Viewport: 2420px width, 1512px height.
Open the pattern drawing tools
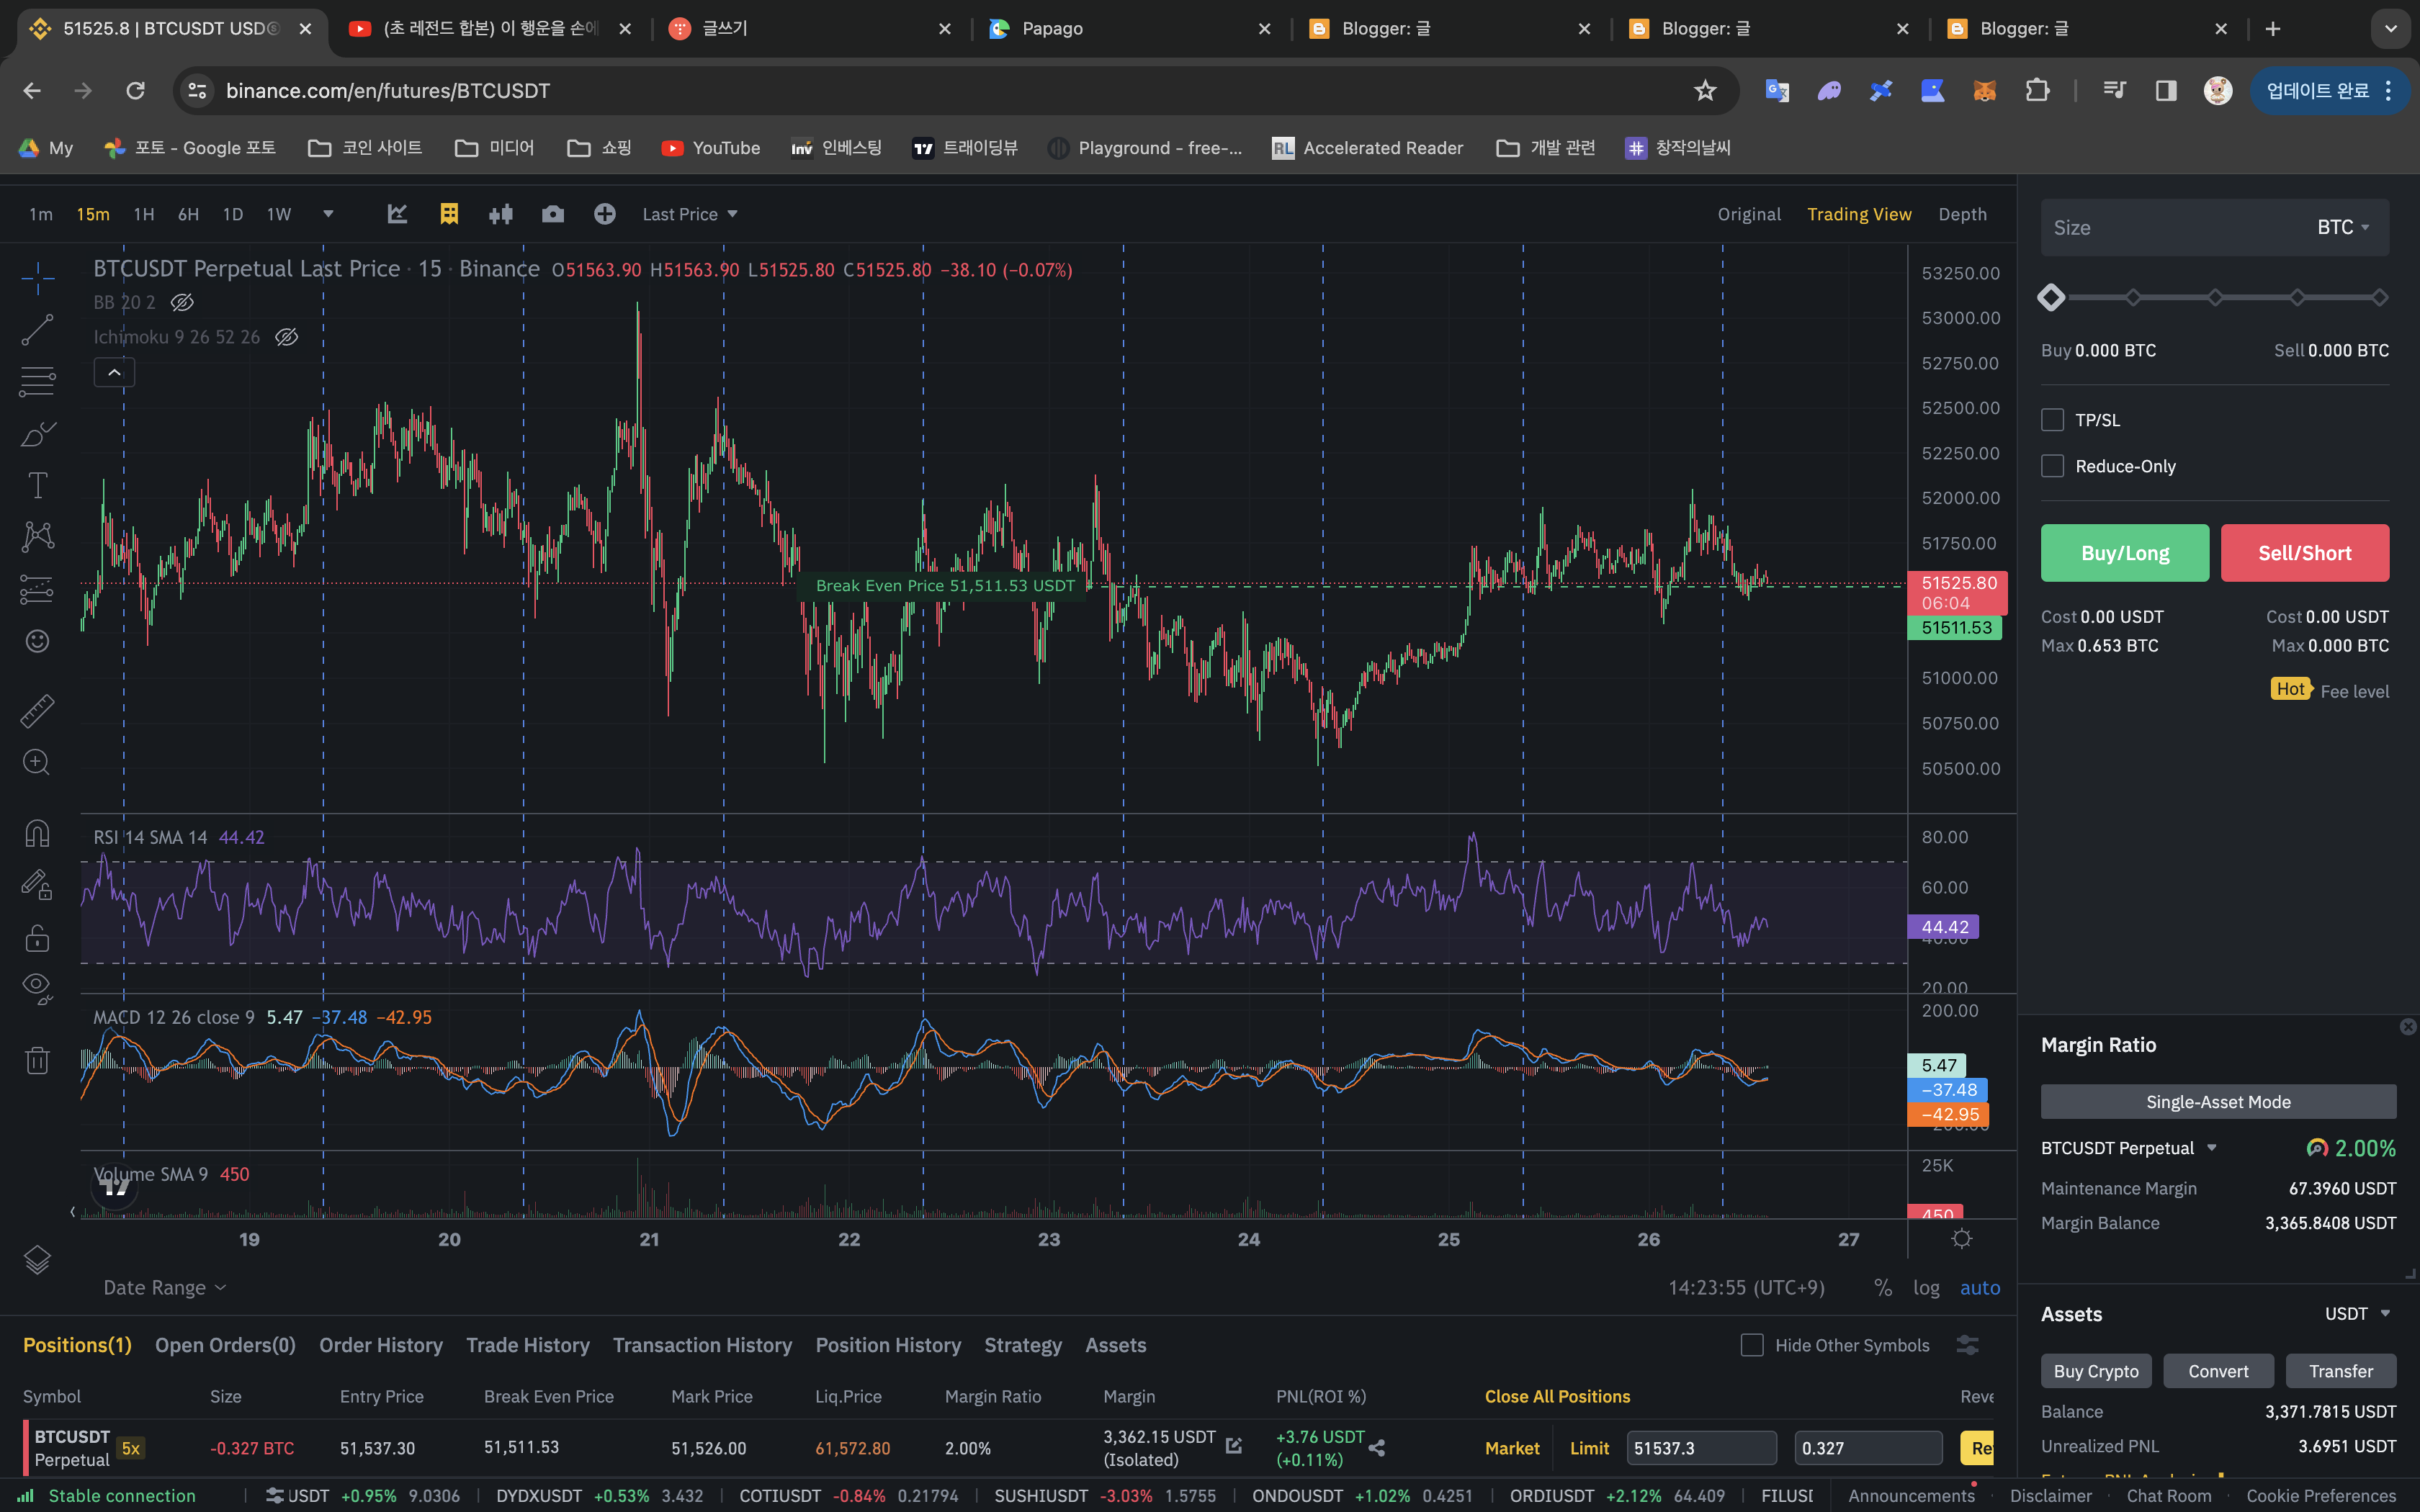pyautogui.click(x=38, y=537)
